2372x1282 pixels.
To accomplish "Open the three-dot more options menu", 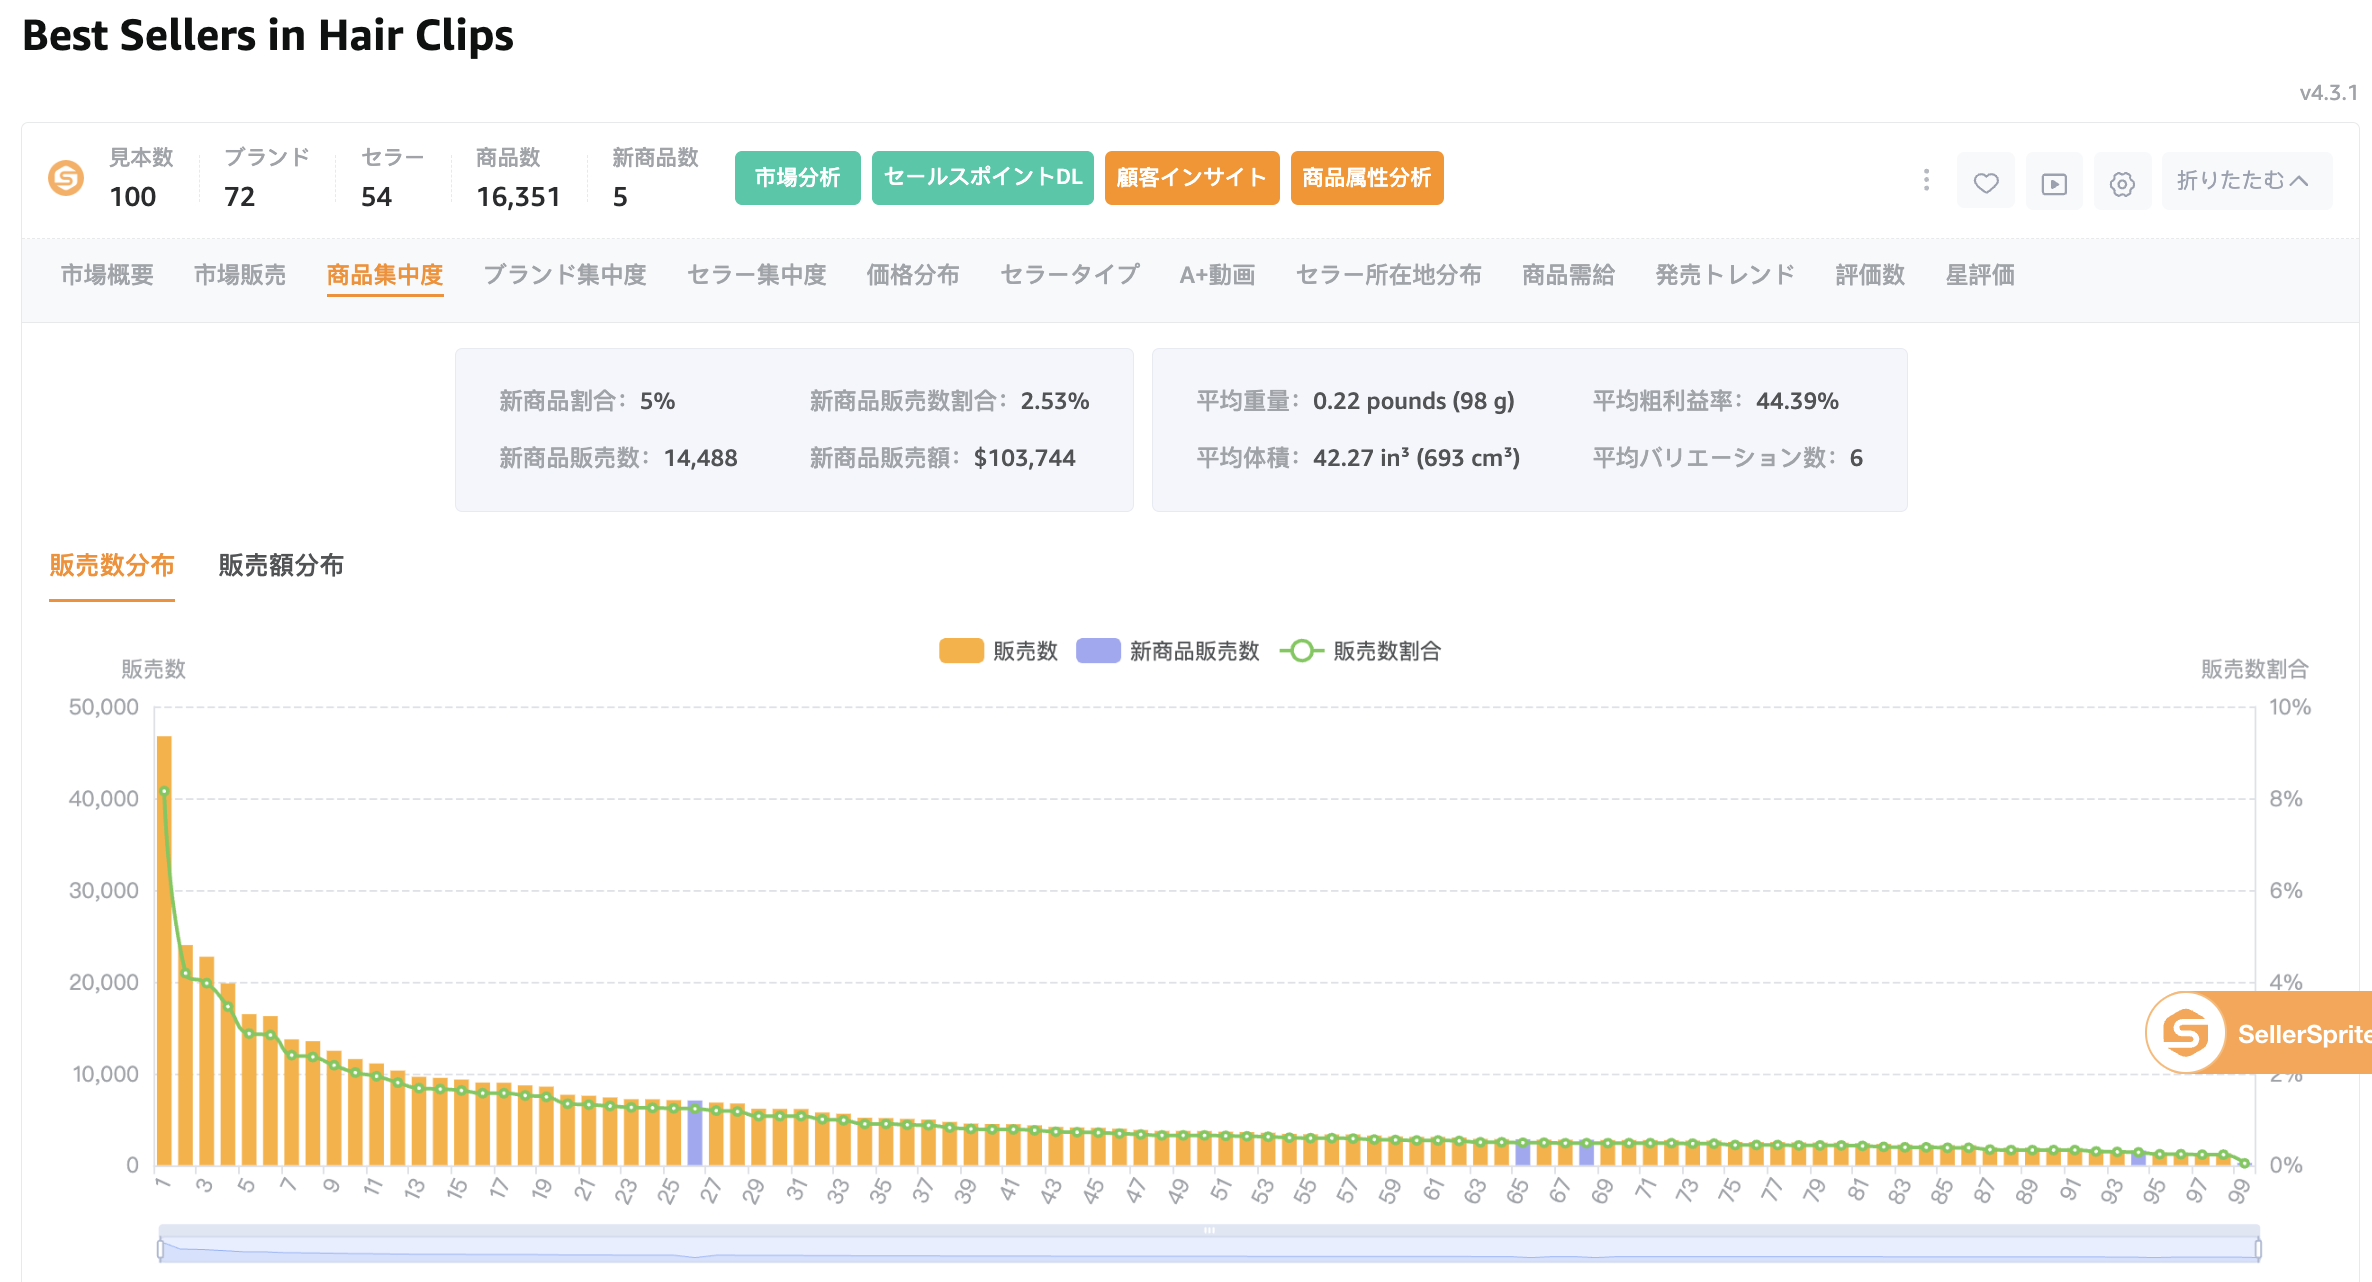I will [1926, 180].
